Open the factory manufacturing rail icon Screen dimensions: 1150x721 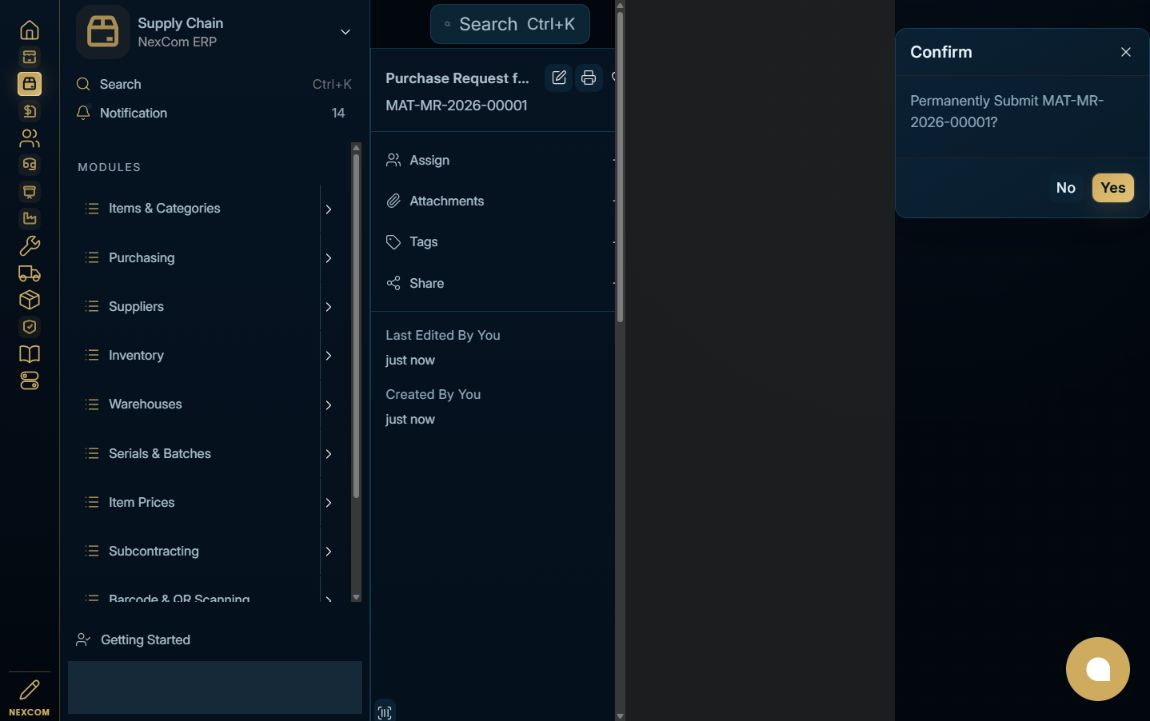point(29,219)
